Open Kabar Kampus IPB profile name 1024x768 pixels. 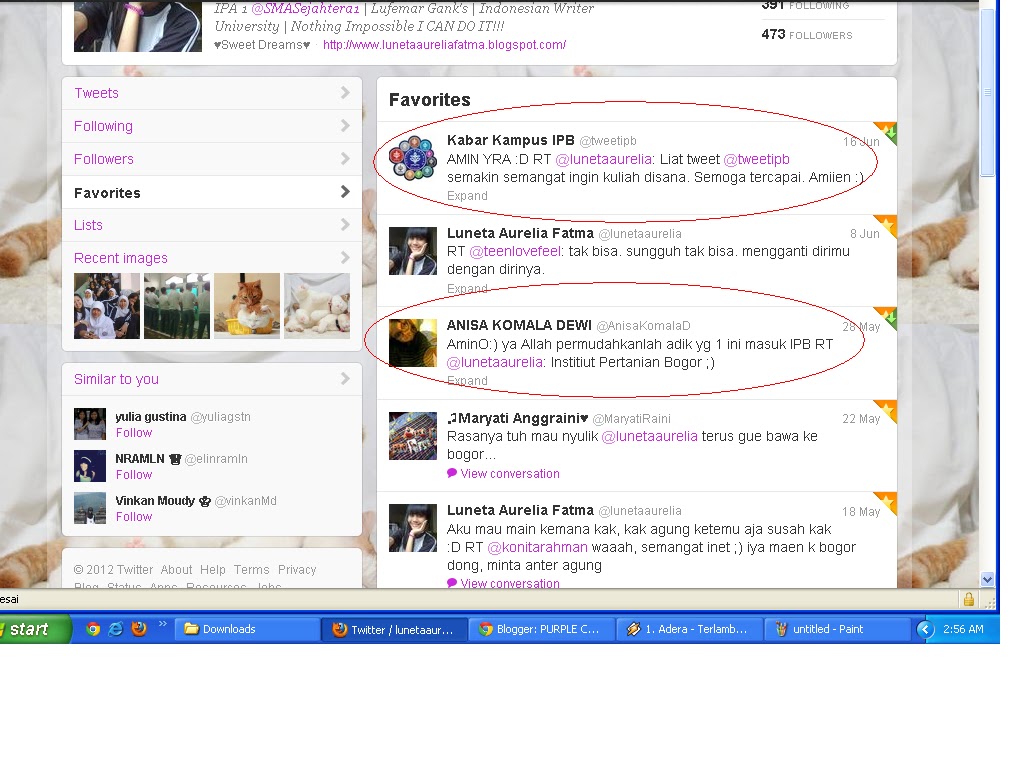point(511,140)
